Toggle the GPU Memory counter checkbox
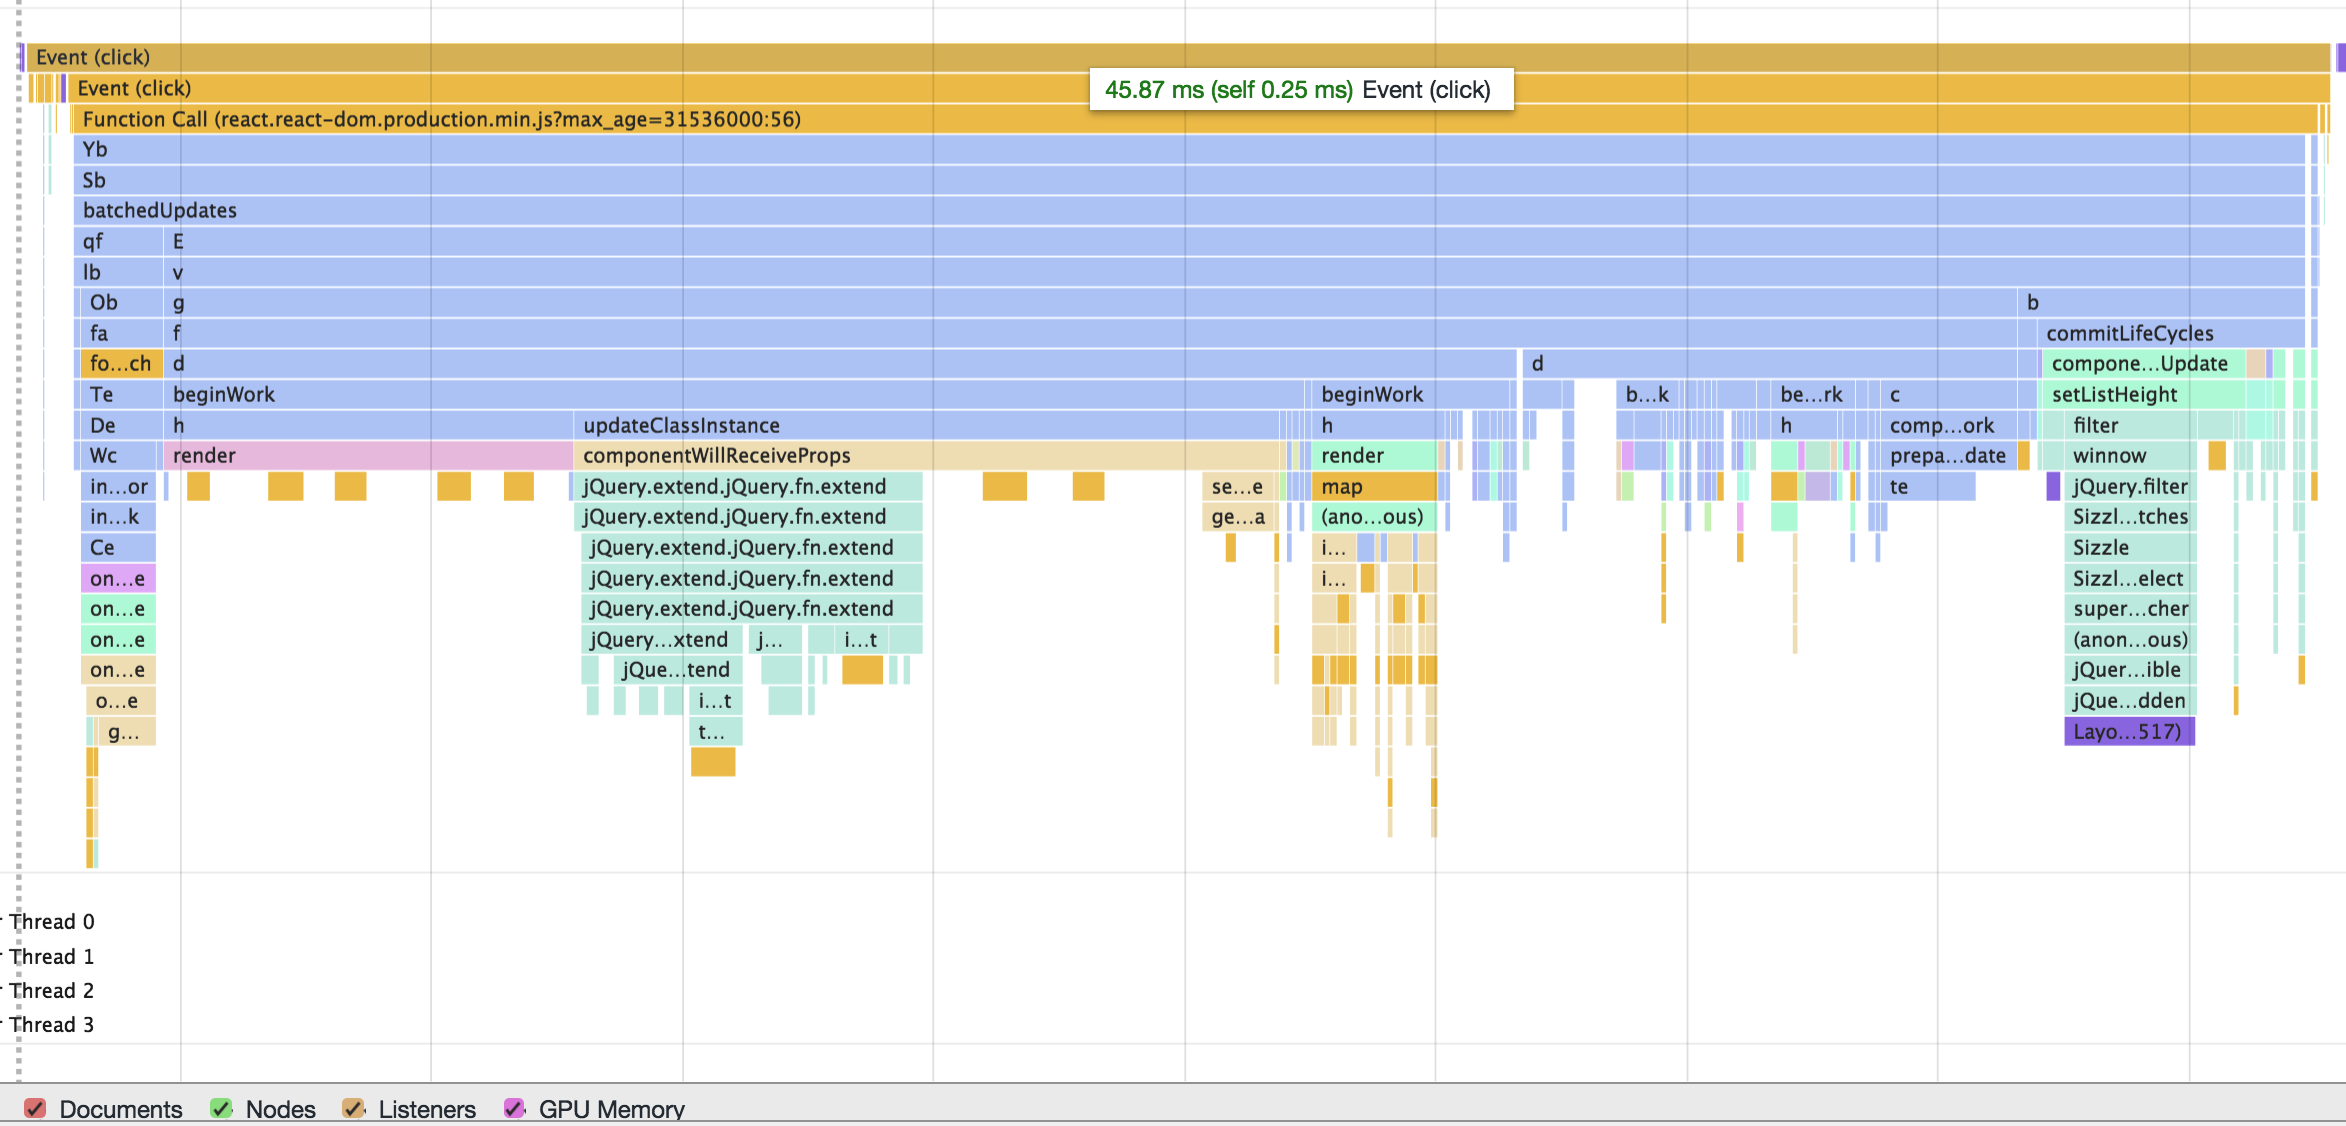Viewport: 2346px width, 1126px height. coord(515,1108)
